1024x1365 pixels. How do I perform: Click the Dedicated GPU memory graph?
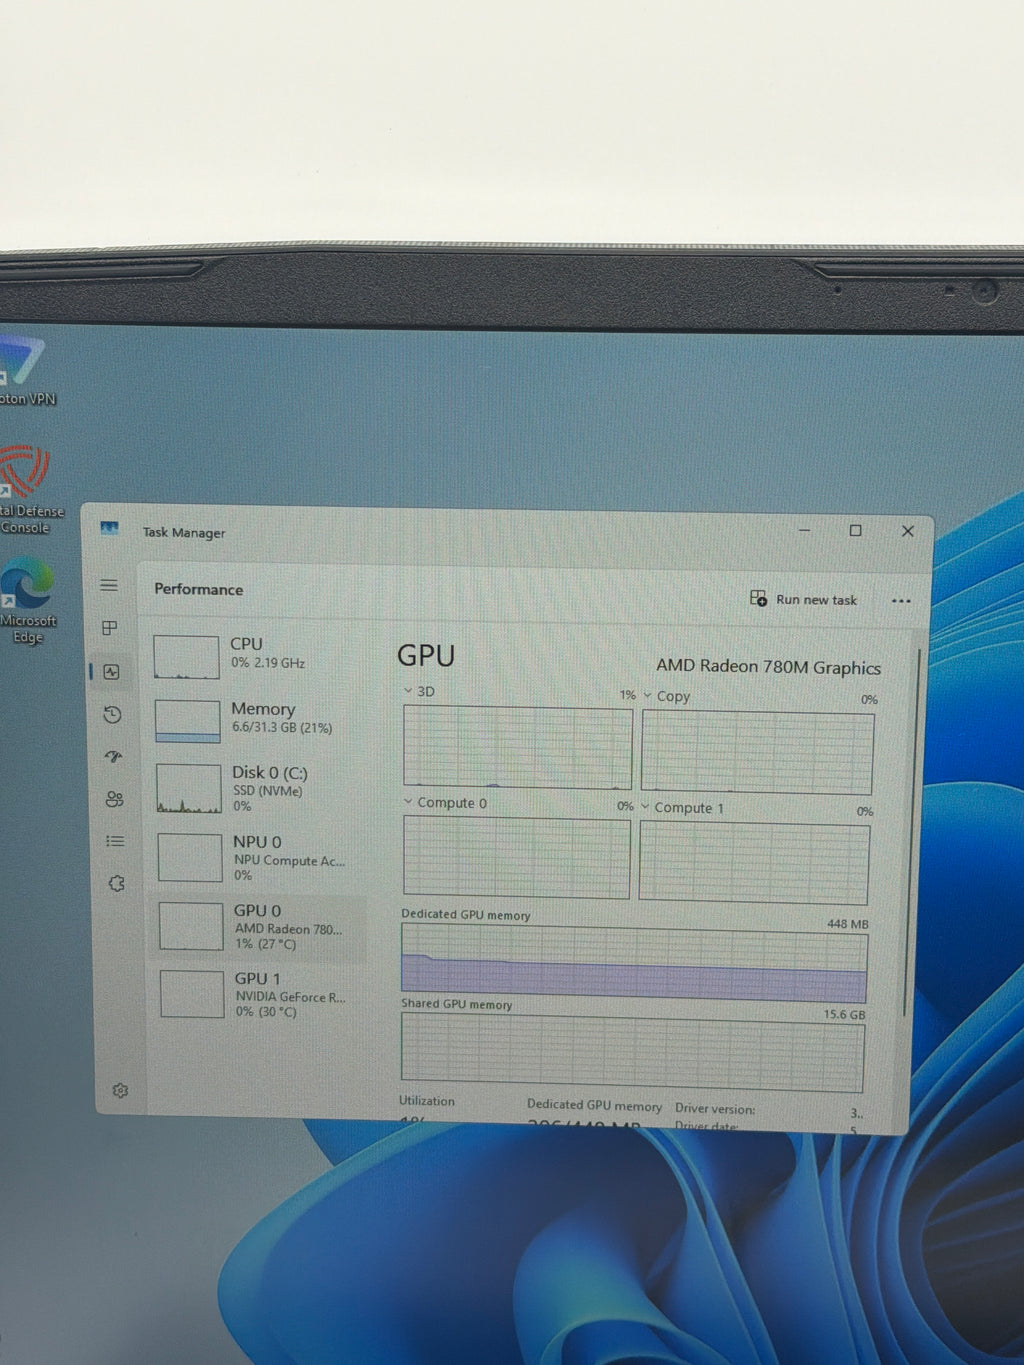(634, 963)
